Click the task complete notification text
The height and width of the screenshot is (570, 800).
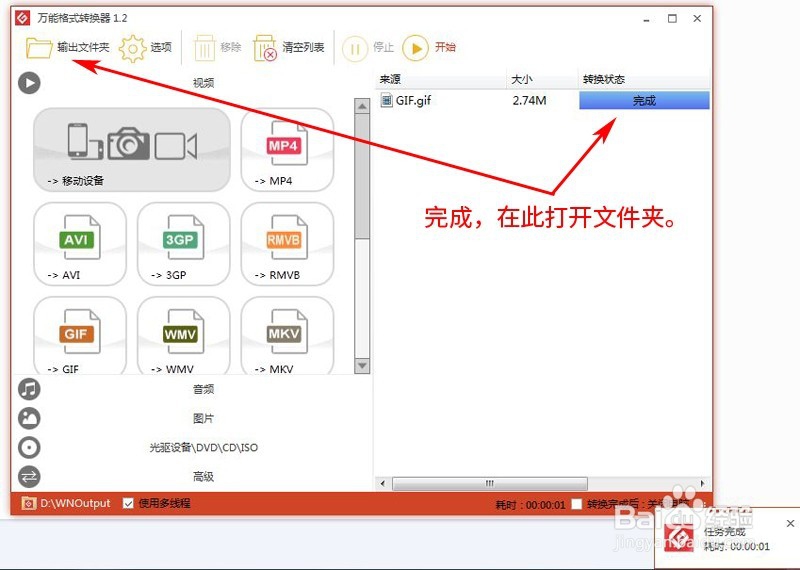click(x=724, y=532)
